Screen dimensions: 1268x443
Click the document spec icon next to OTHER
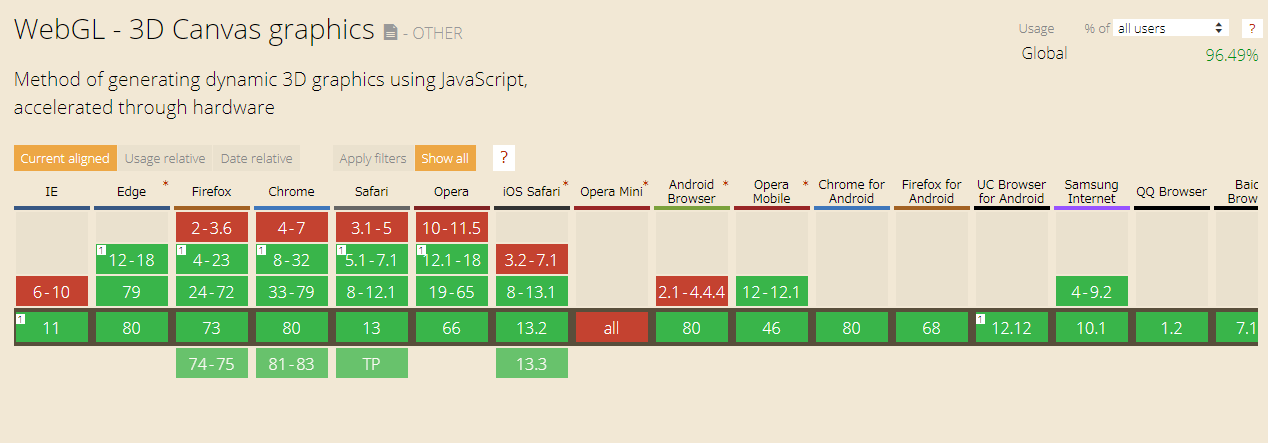pyautogui.click(x=391, y=33)
